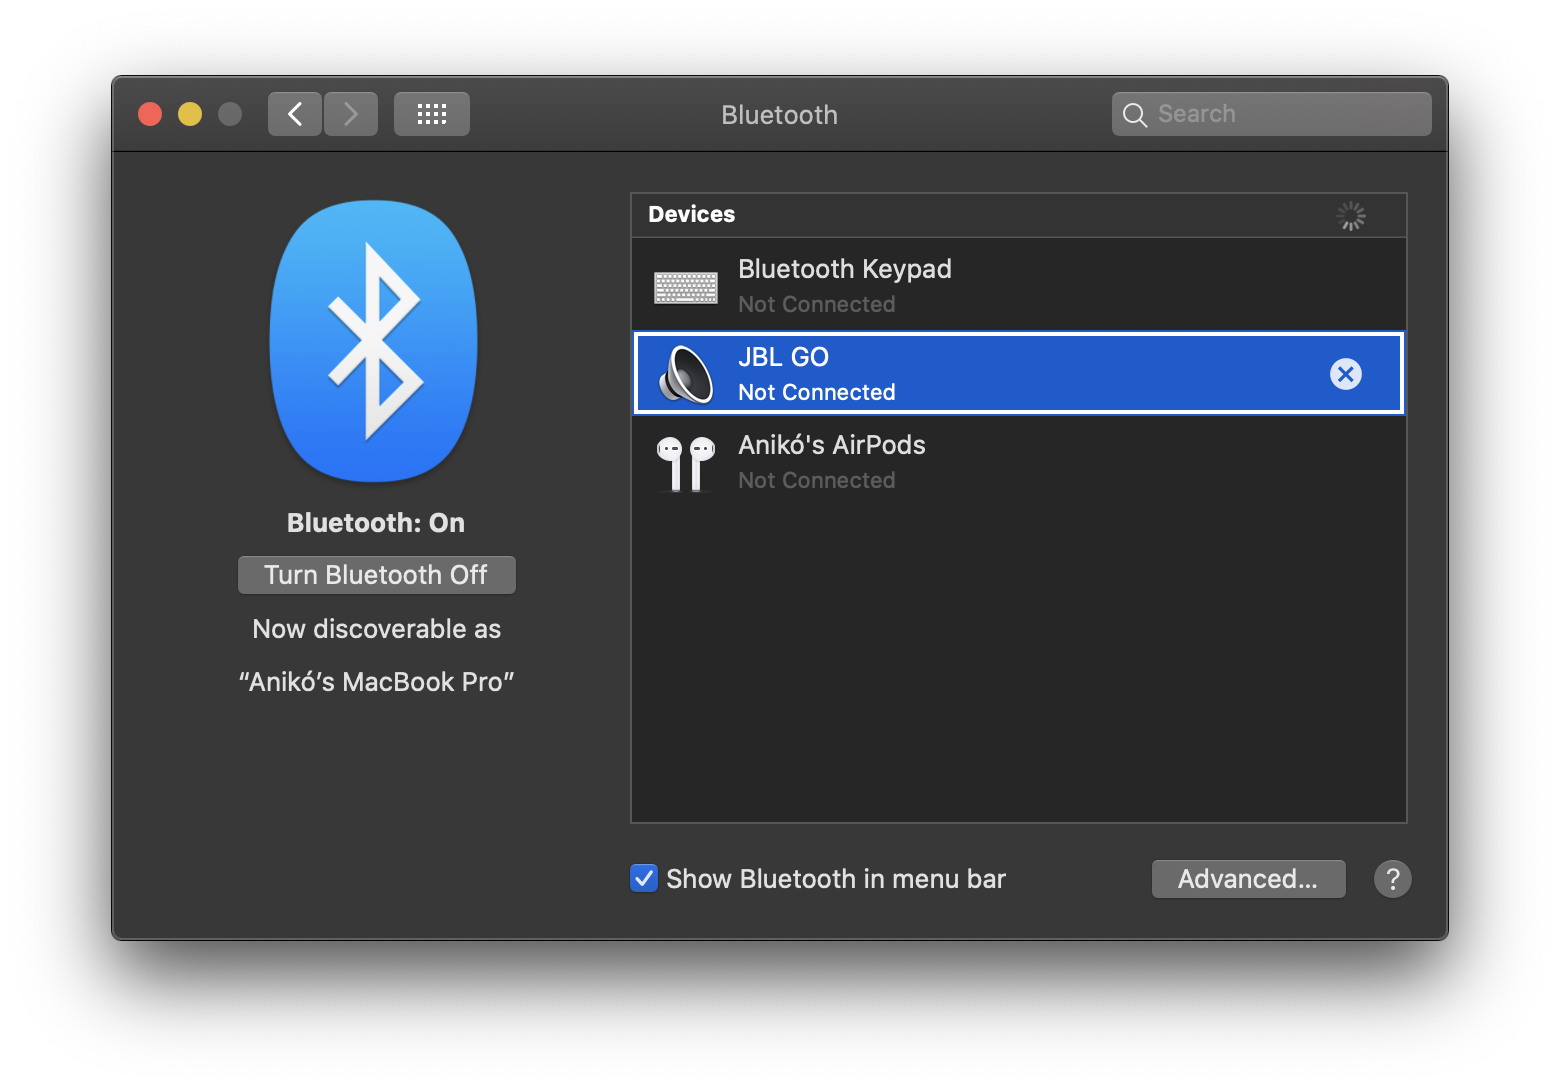The image size is (1560, 1088).
Task: Click the AirPods icon
Action: tap(686, 463)
